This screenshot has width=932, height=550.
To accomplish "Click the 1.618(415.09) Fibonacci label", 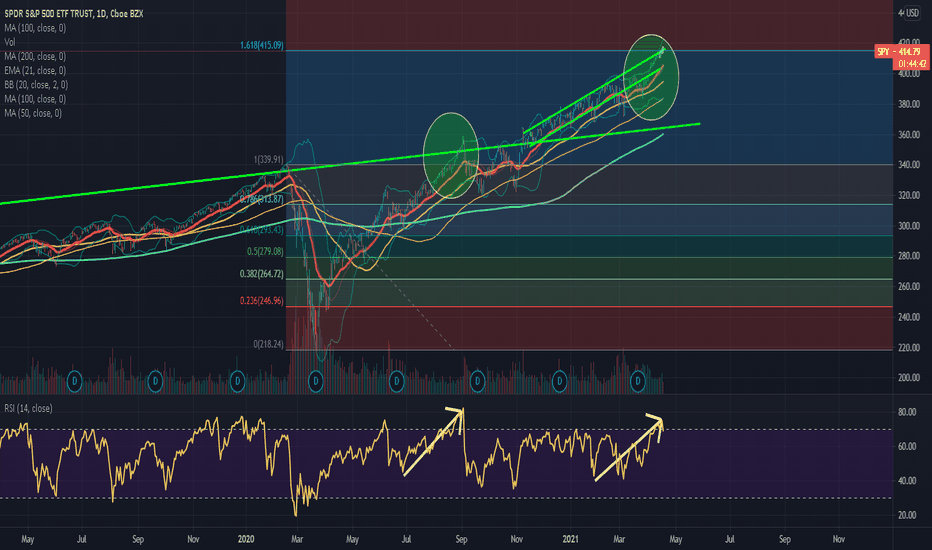I will click(262, 45).
